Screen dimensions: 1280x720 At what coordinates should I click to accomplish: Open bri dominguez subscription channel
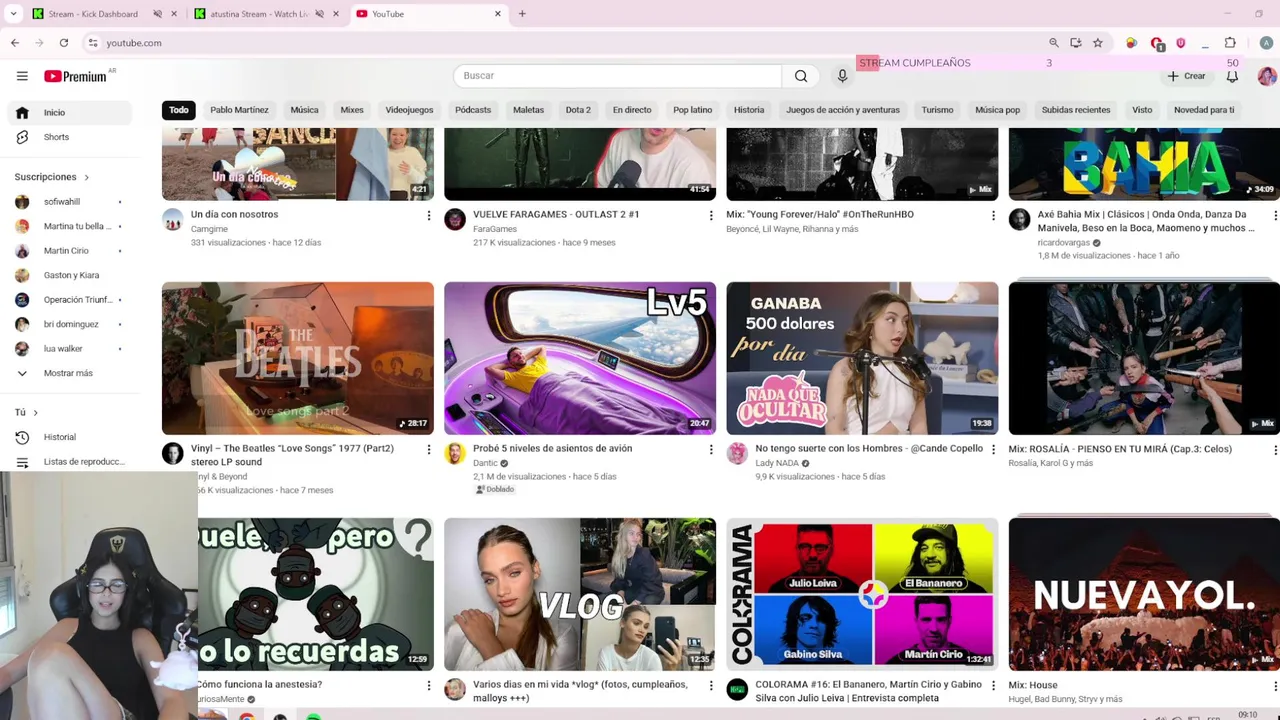click(x=69, y=324)
